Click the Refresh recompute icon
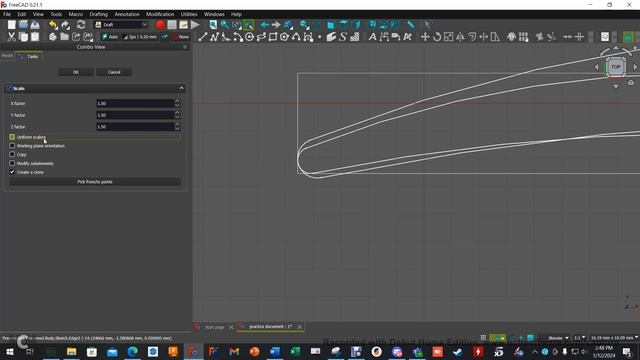Viewport: 640px width, 360px height. tap(81, 25)
